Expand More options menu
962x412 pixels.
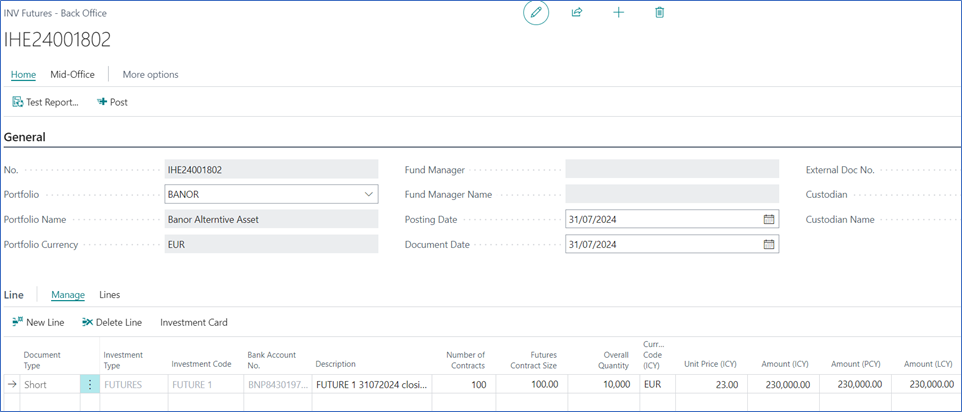(x=150, y=74)
